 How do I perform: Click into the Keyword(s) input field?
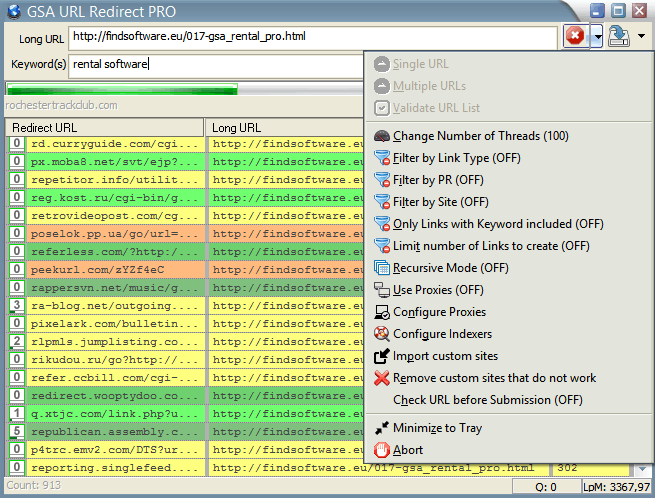click(x=215, y=64)
